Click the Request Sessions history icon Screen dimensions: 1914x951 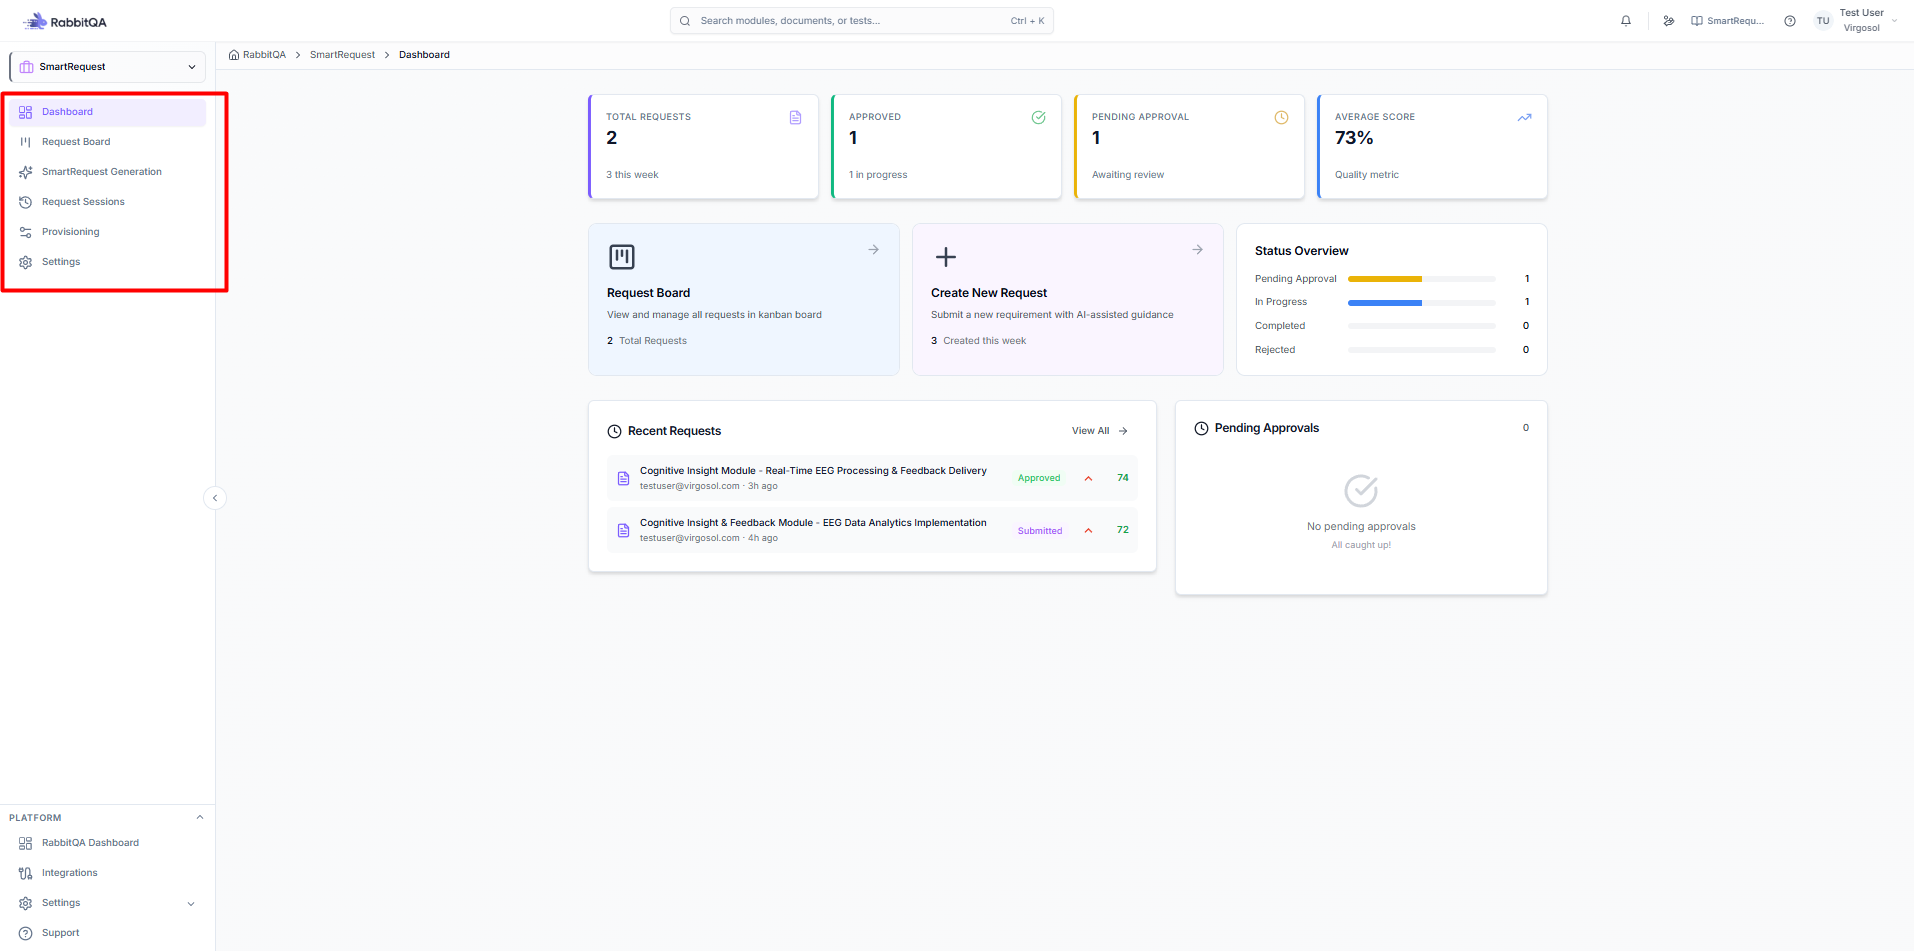tap(26, 202)
